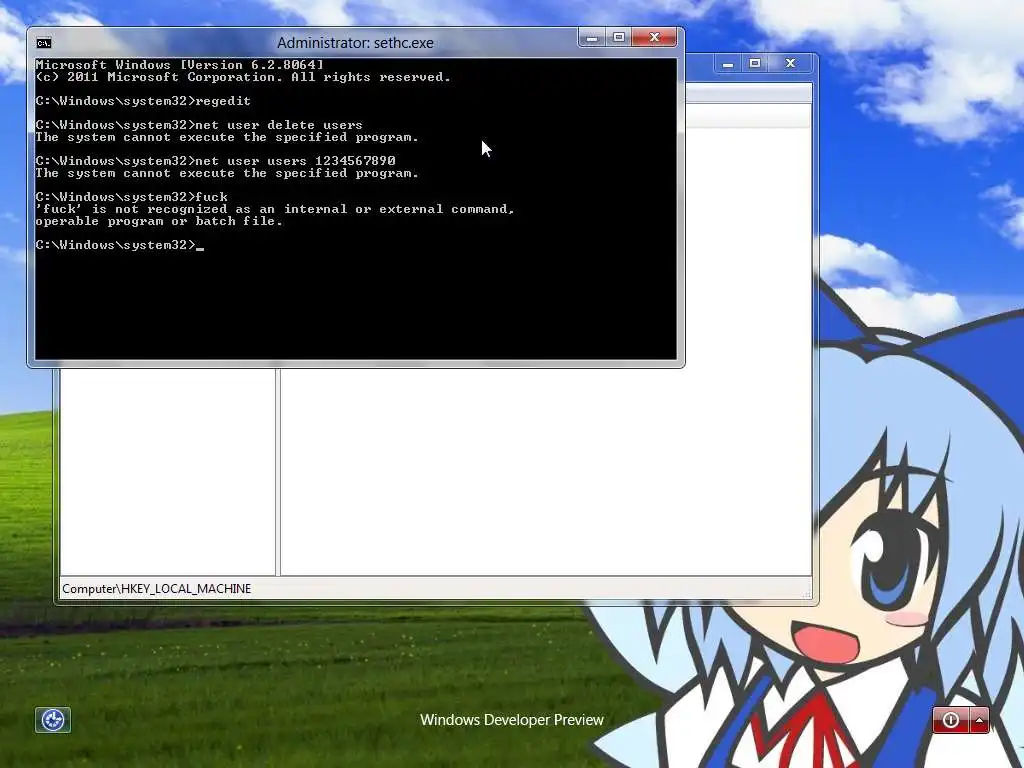Image resolution: width=1024 pixels, height=768 pixels.
Task: Click the Registry Editor resize grip corner
Action: pyautogui.click(x=807, y=594)
